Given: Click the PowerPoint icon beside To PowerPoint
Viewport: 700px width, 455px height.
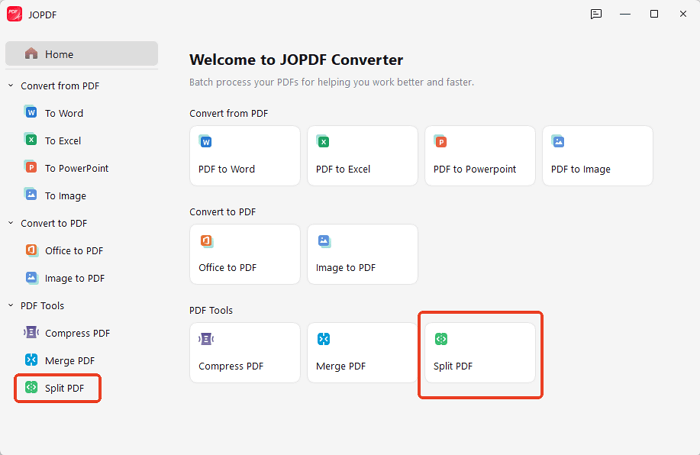Looking at the screenshot, I should [x=31, y=167].
